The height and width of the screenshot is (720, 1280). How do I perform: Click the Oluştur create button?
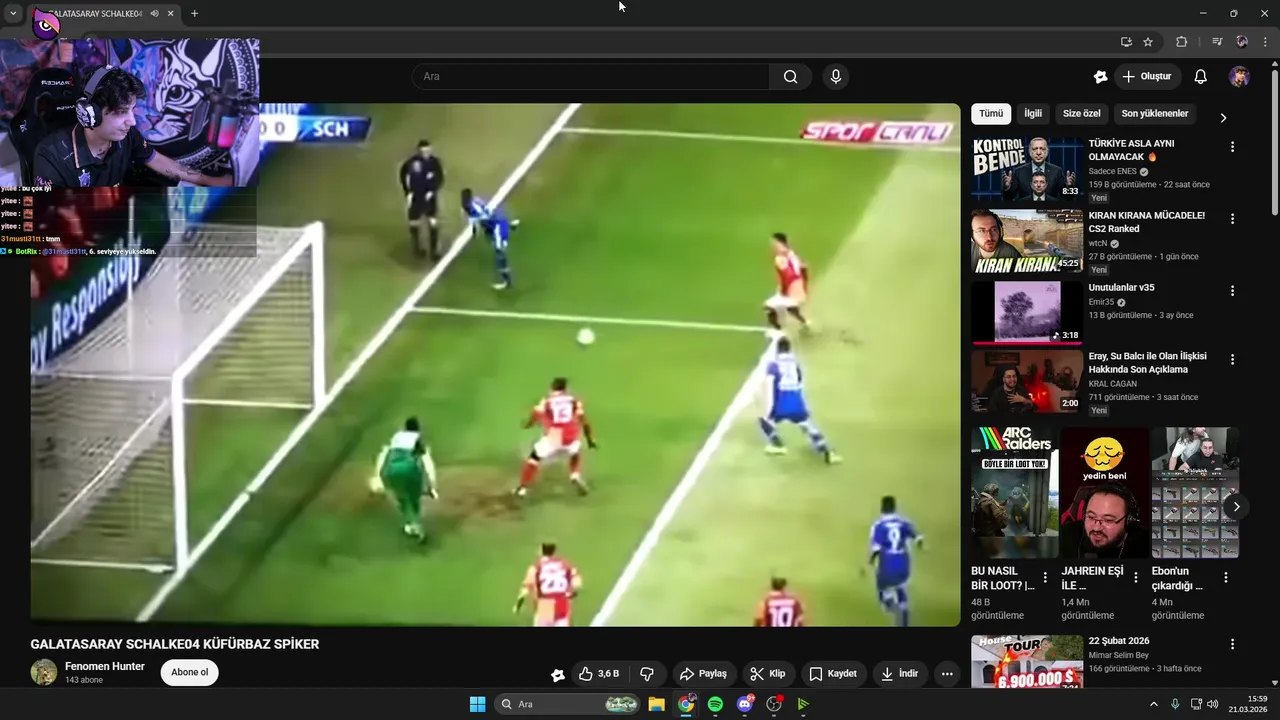click(x=1146, y=77)
